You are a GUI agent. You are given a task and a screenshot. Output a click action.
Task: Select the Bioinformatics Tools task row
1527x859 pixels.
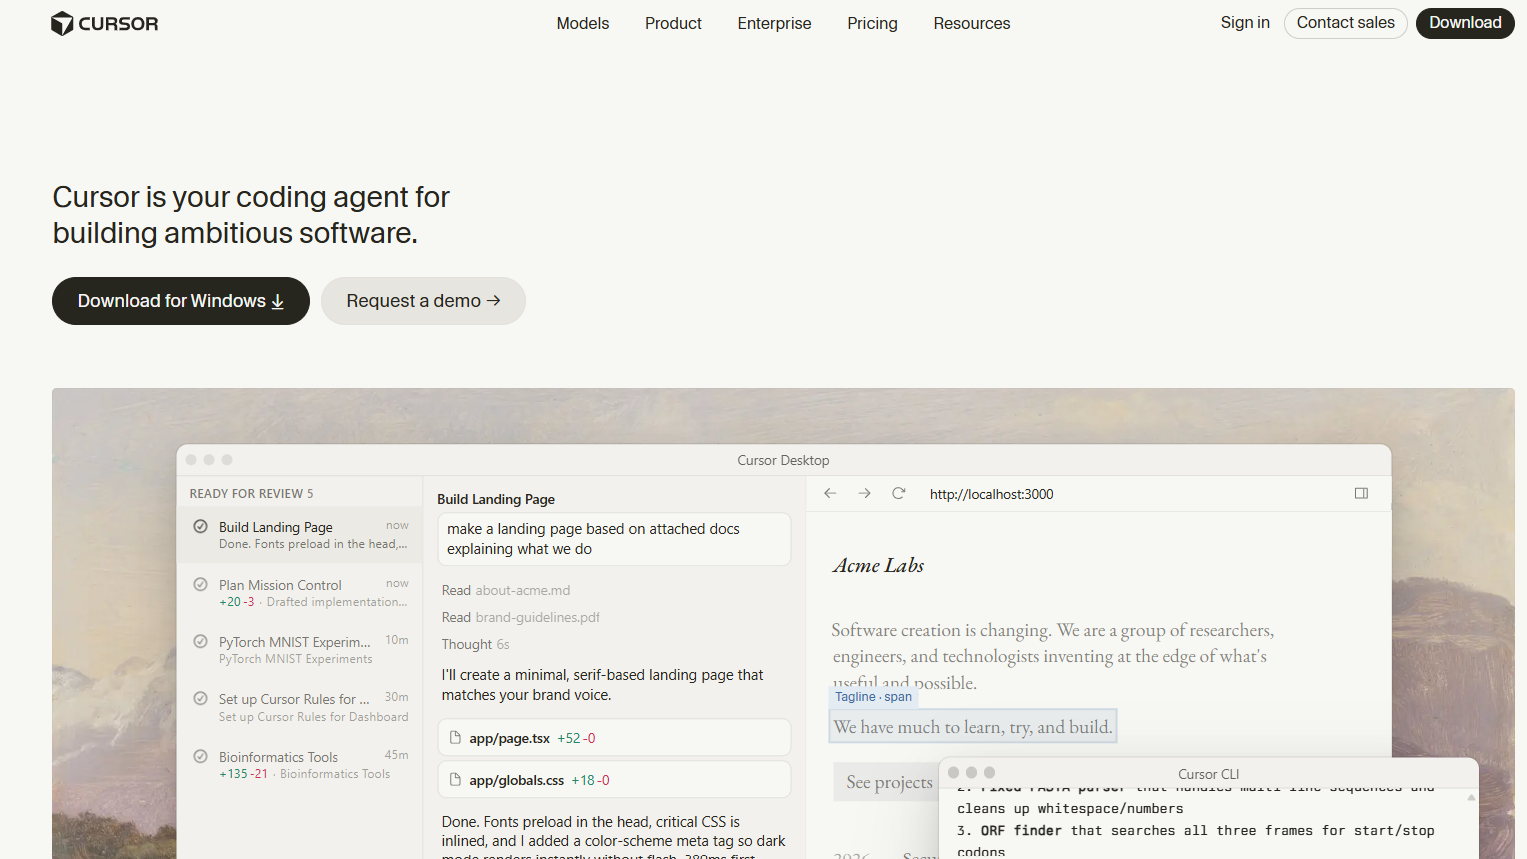[300, 765]
